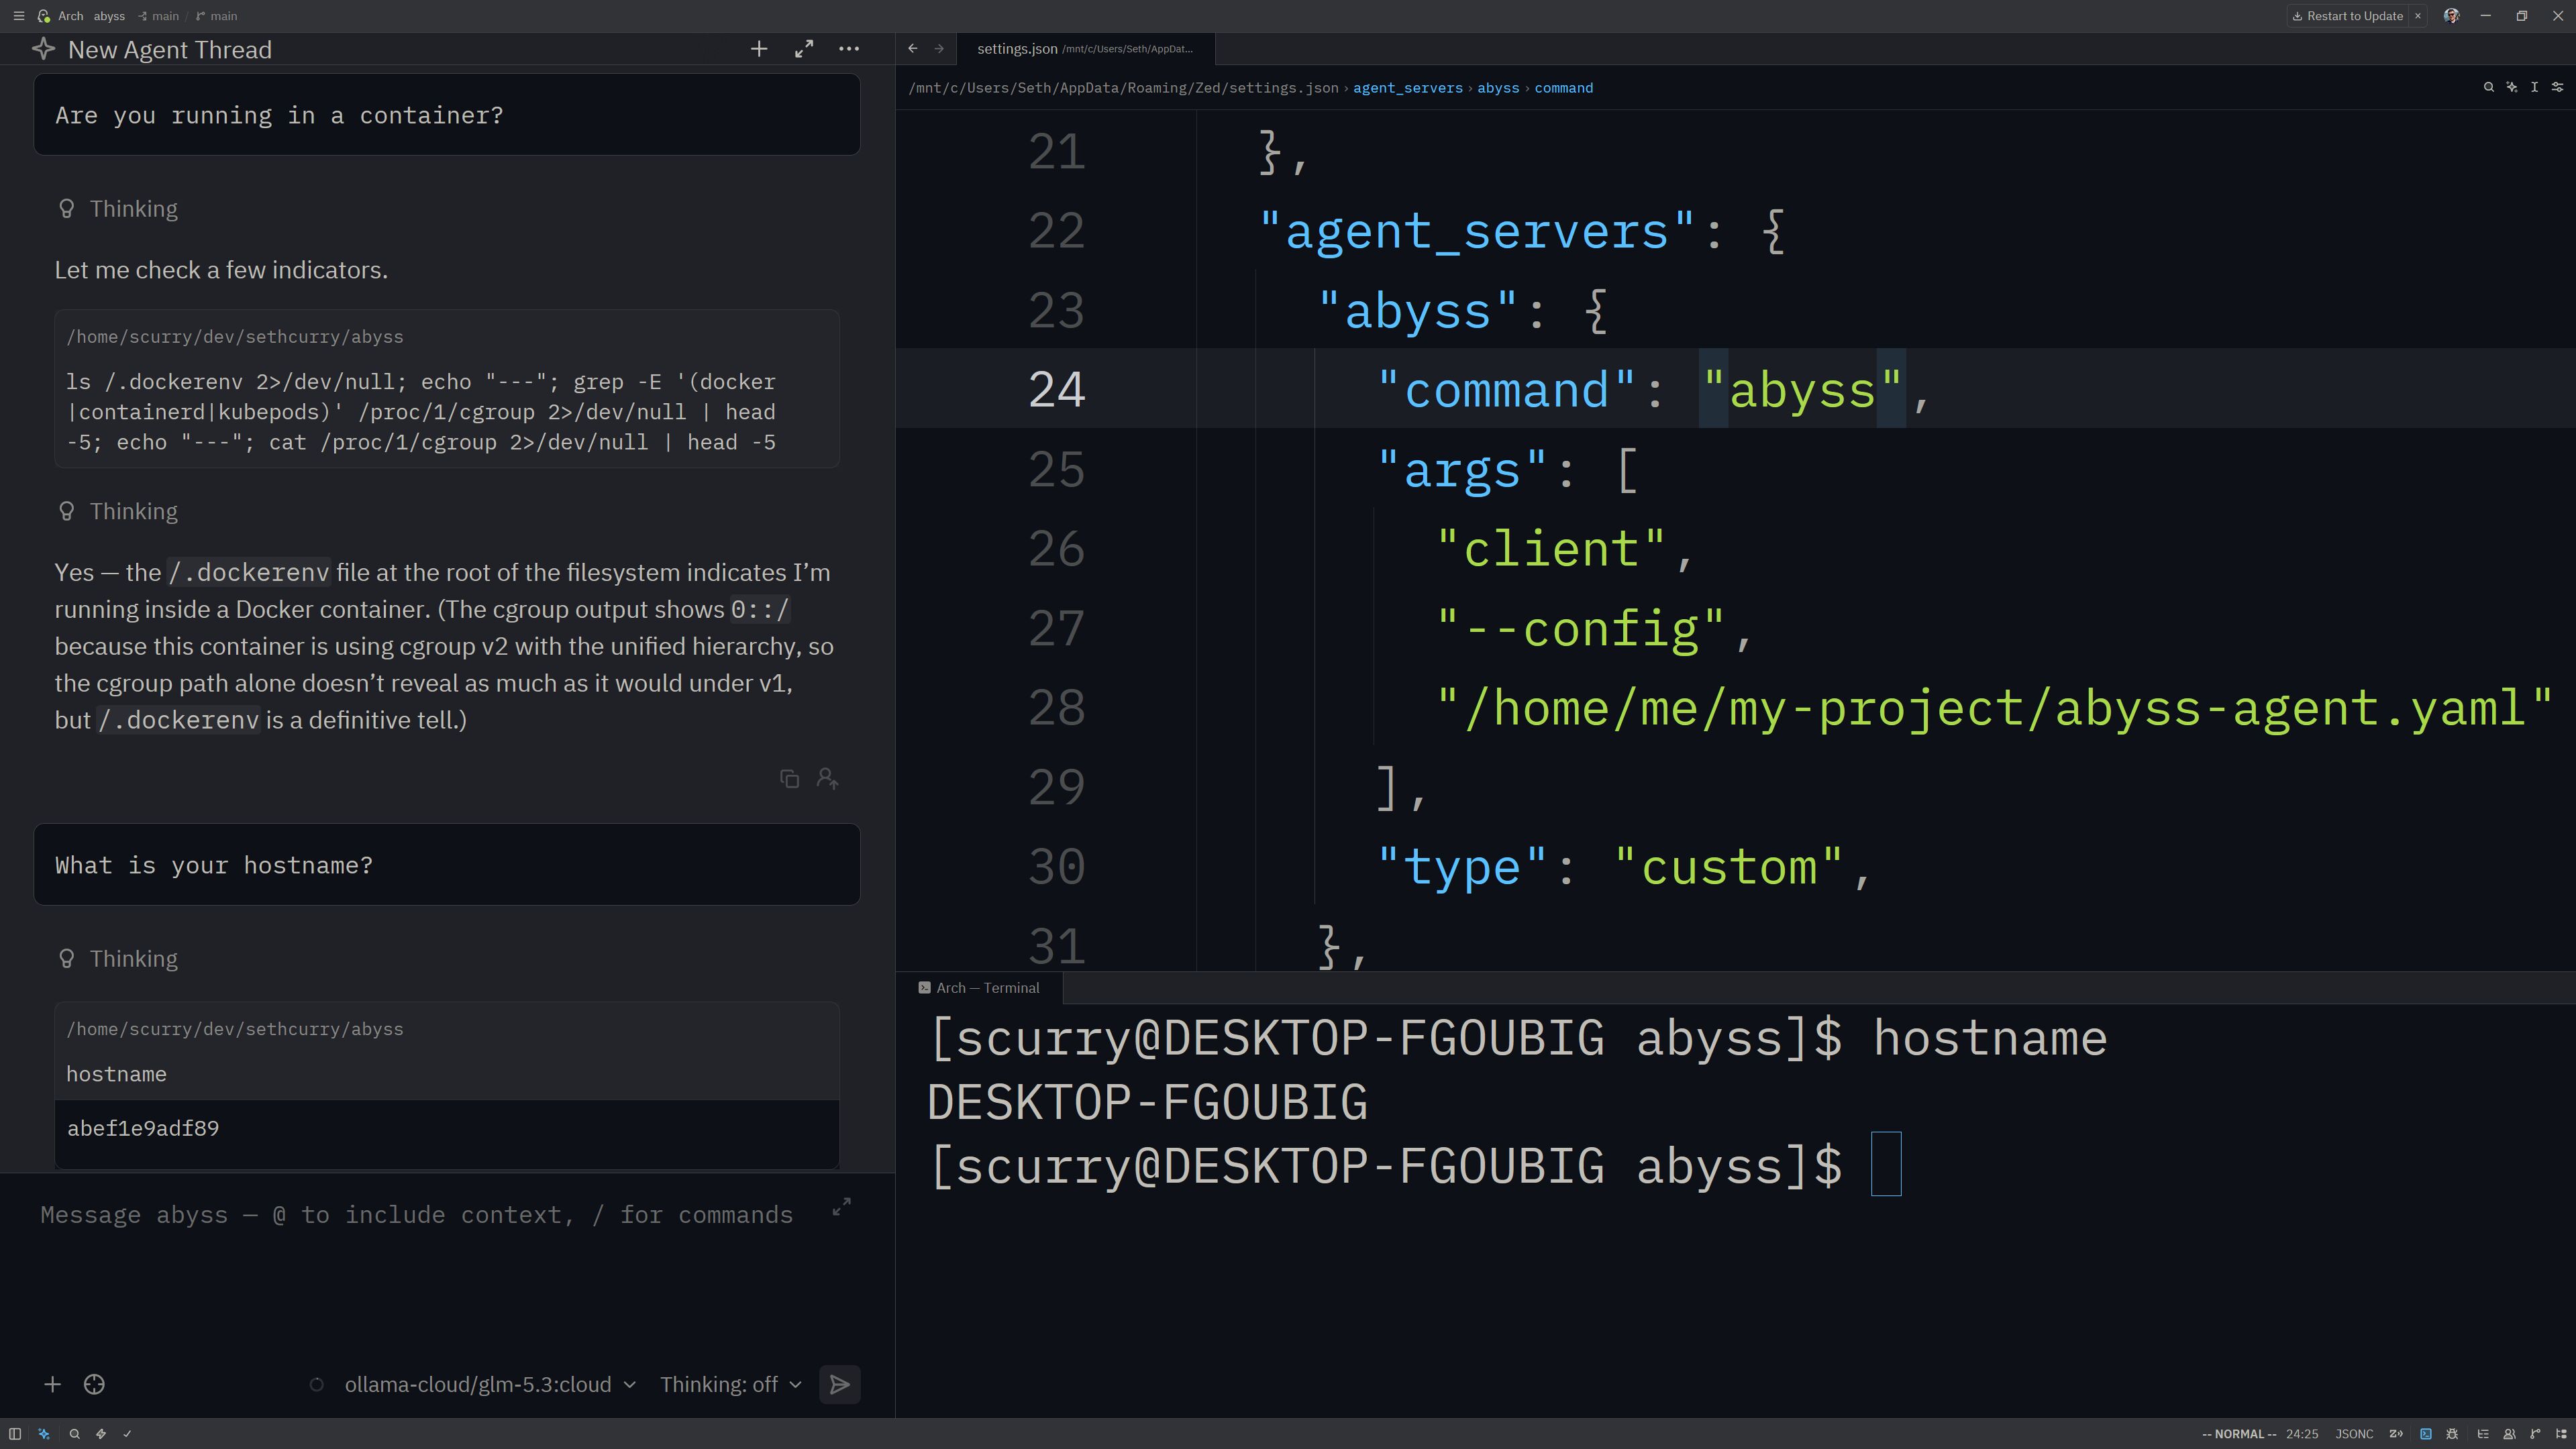Go back with the editor navigation arrow
Image resolution: width=2576 pixels, height=1449 pixels.
click(913, 48)
